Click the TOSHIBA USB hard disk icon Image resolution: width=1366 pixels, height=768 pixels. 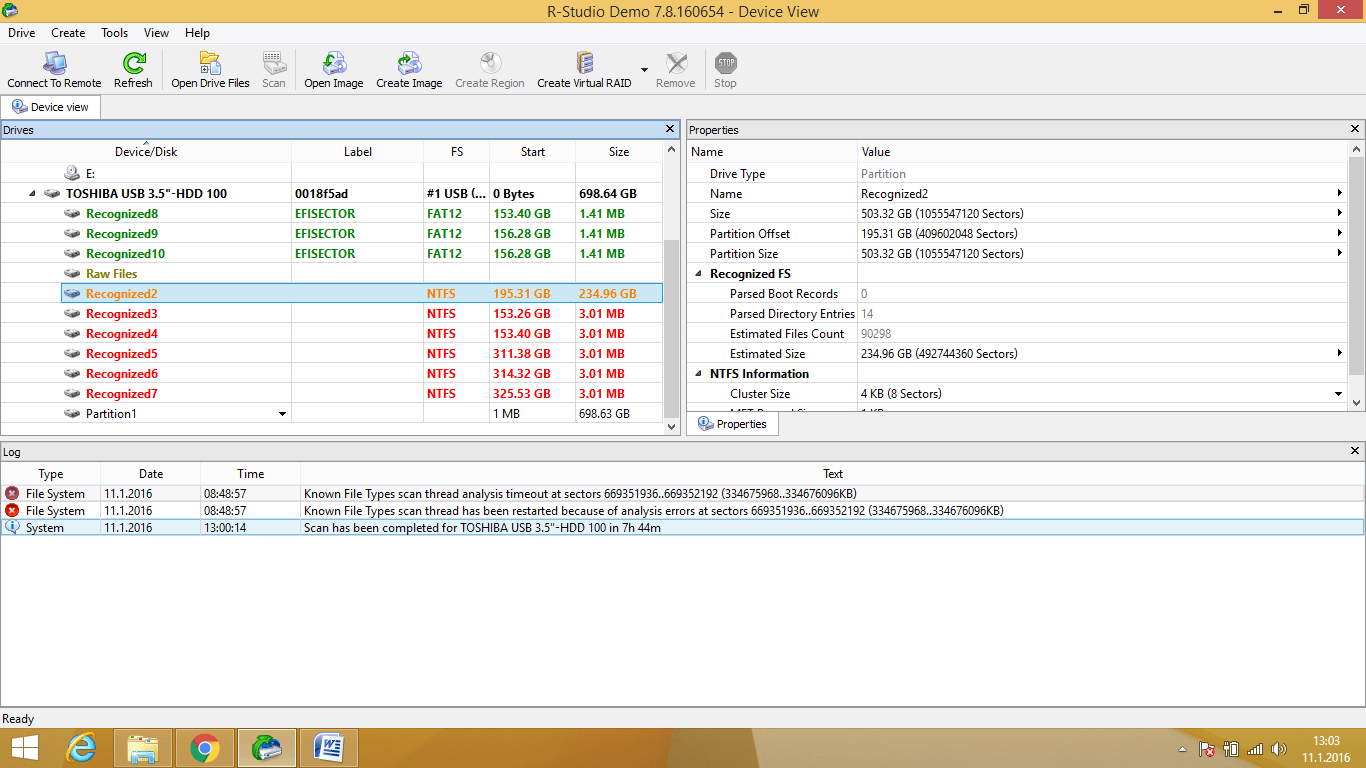[x=52, y=194]
